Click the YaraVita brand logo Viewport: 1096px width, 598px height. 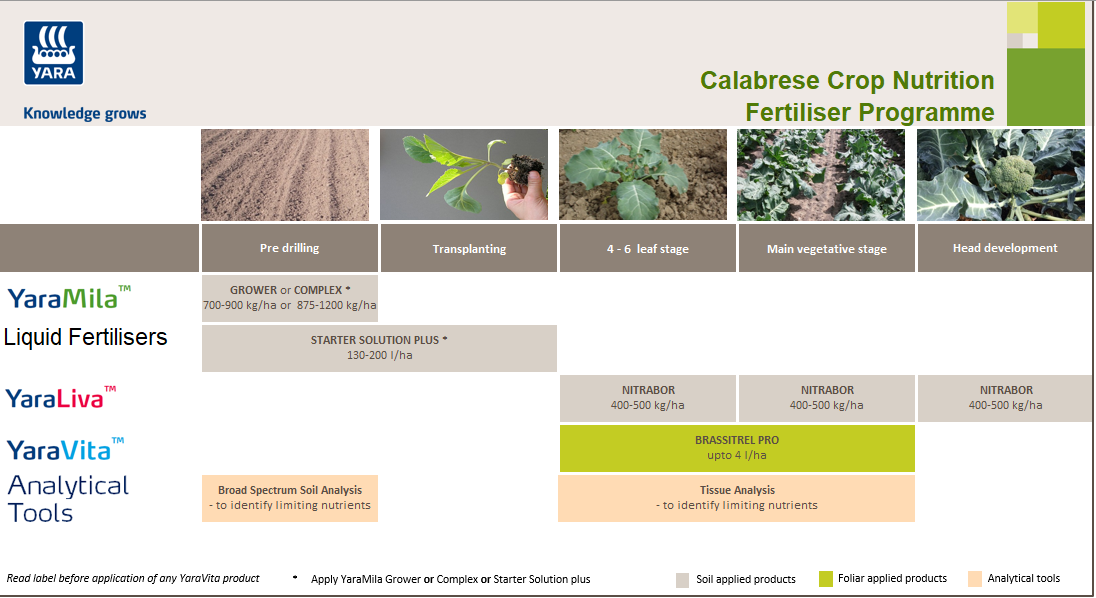[x=65, y=448]
